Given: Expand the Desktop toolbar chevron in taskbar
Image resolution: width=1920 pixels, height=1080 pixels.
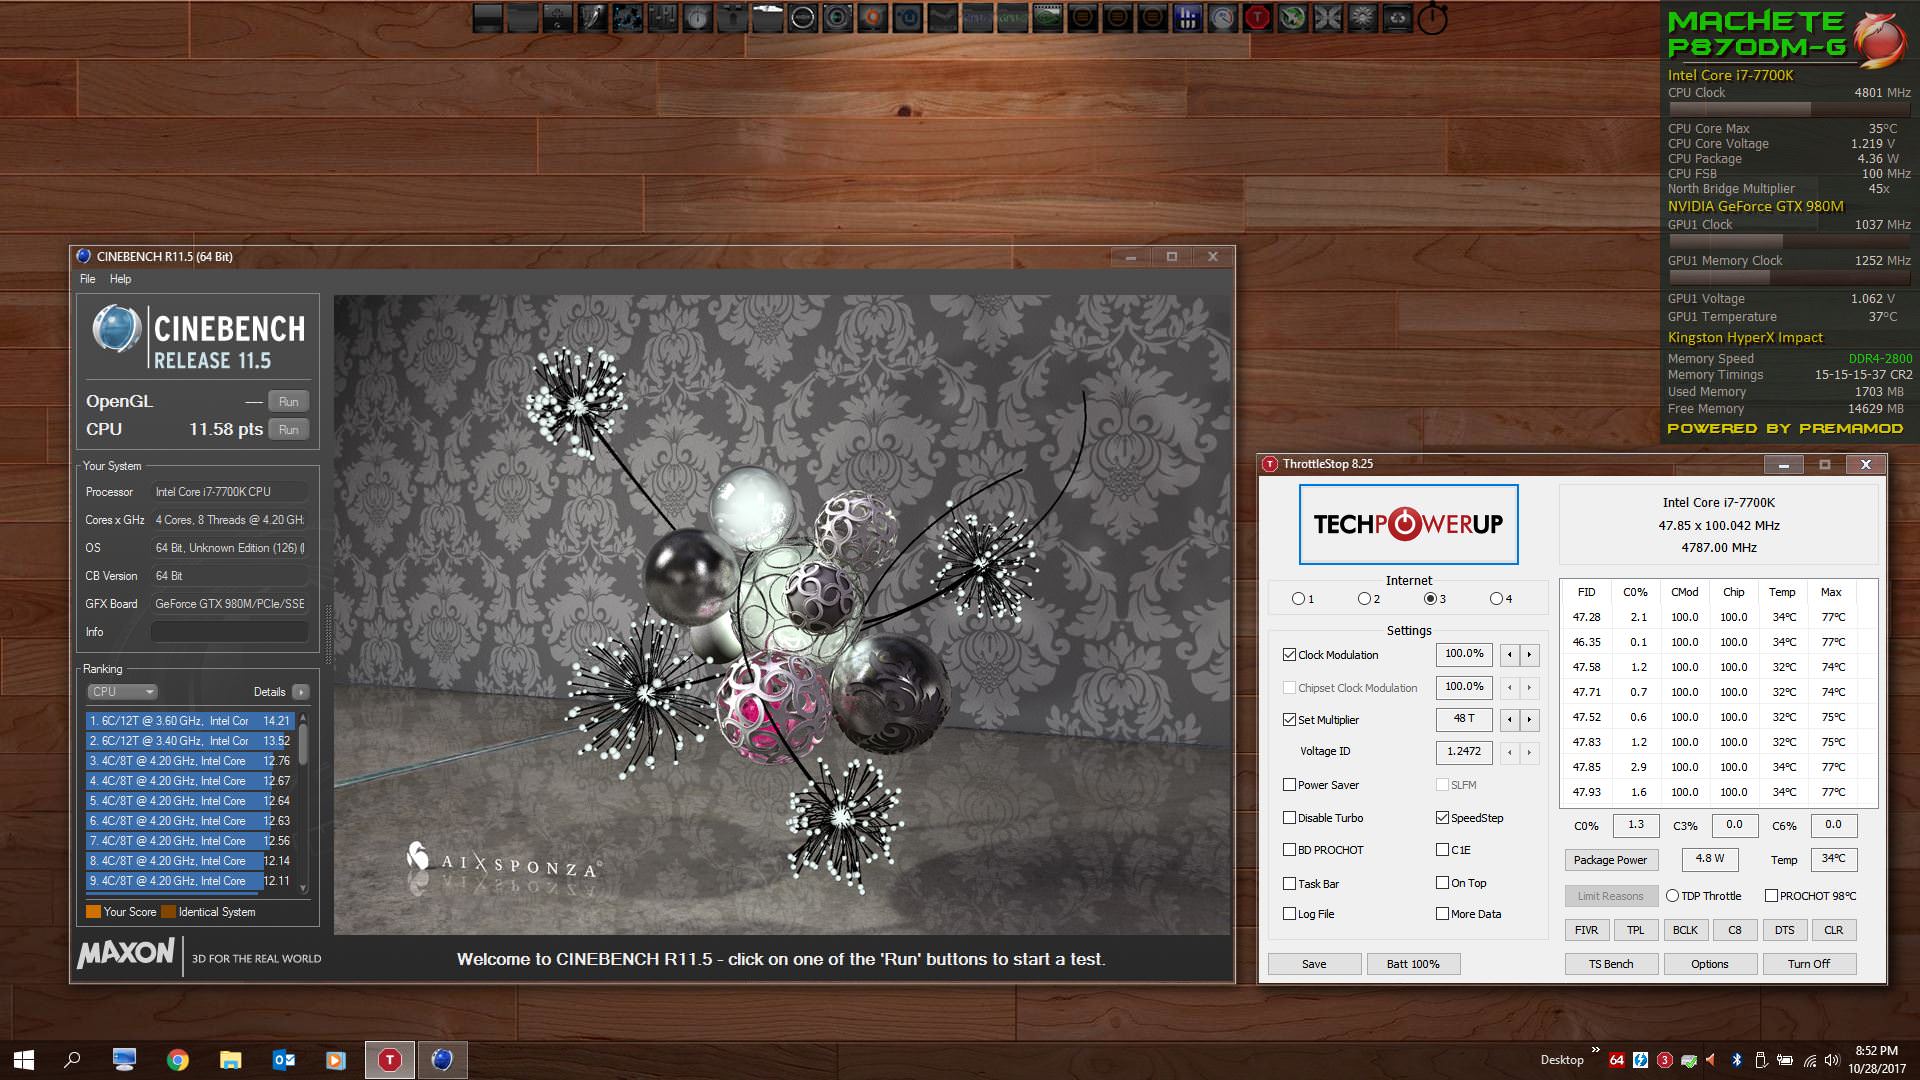Looking at the screenshot, I should (1595, 1051).
